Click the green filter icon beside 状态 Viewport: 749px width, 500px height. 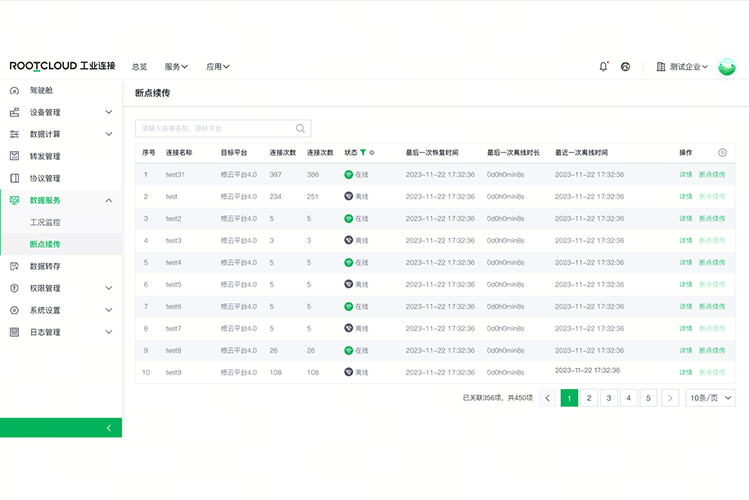click(x=363, y=153)
